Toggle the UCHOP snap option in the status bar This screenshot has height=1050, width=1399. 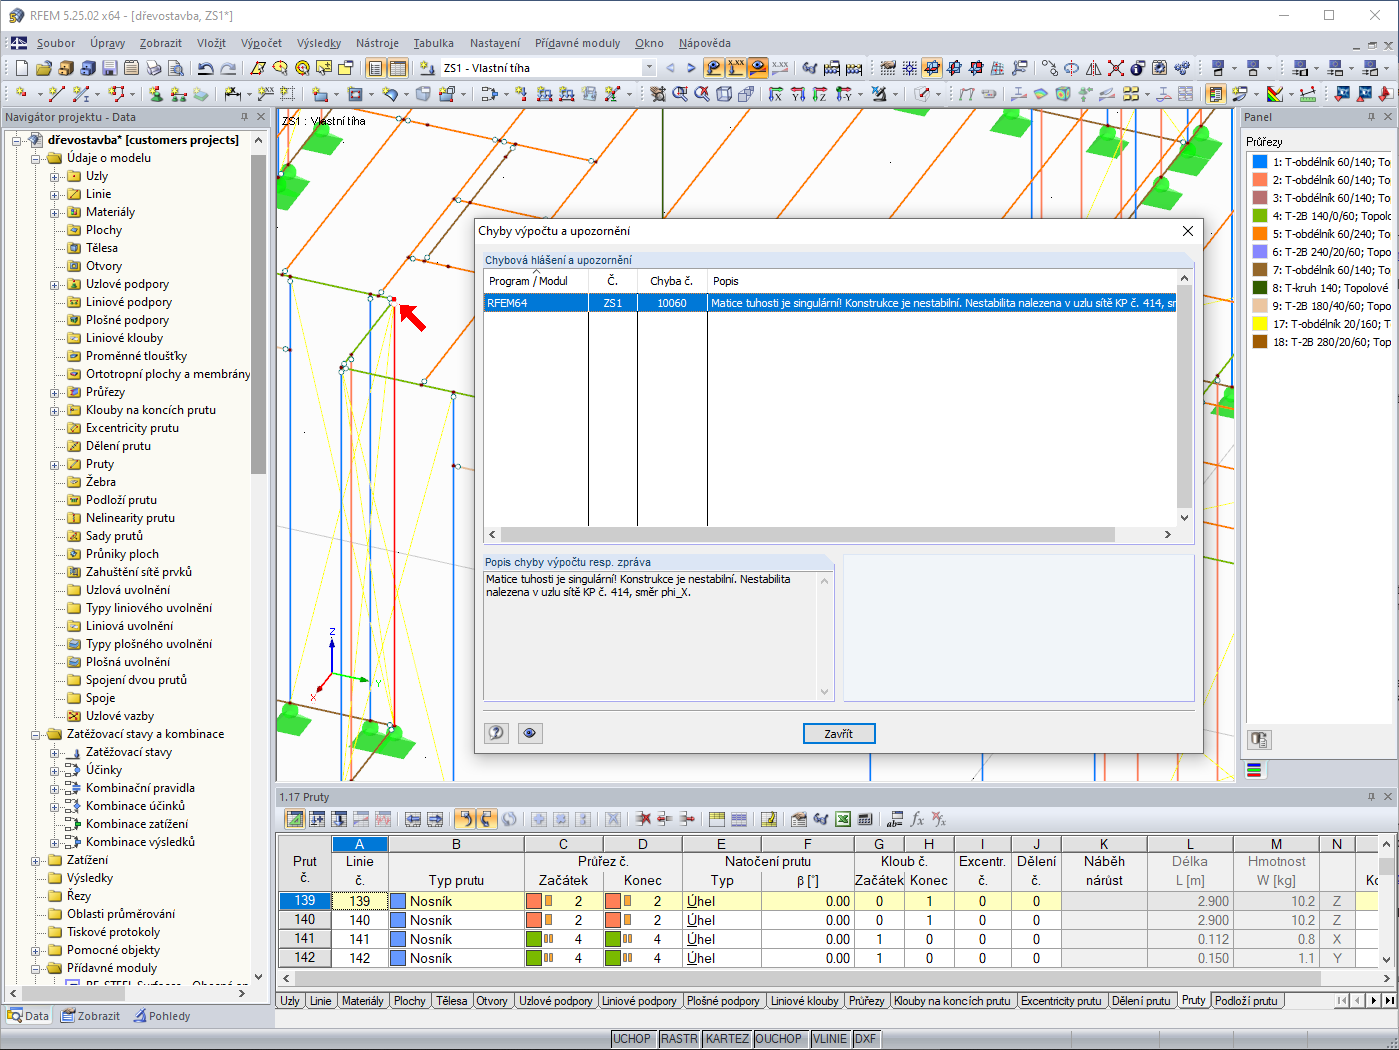click(x=632, y=1039)
